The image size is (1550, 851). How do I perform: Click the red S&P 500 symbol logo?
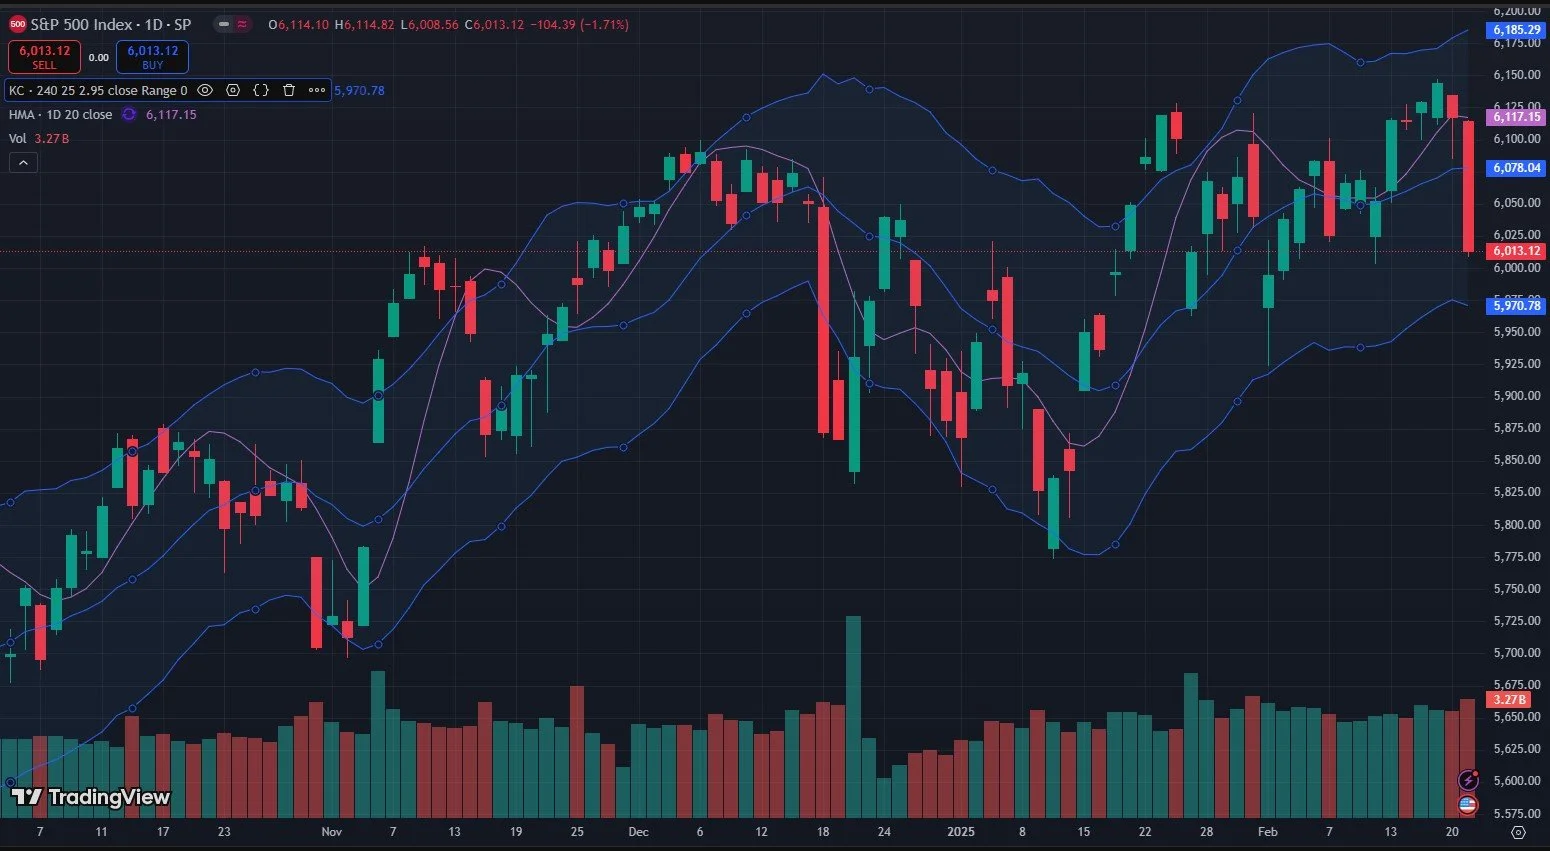click(18, 24)
